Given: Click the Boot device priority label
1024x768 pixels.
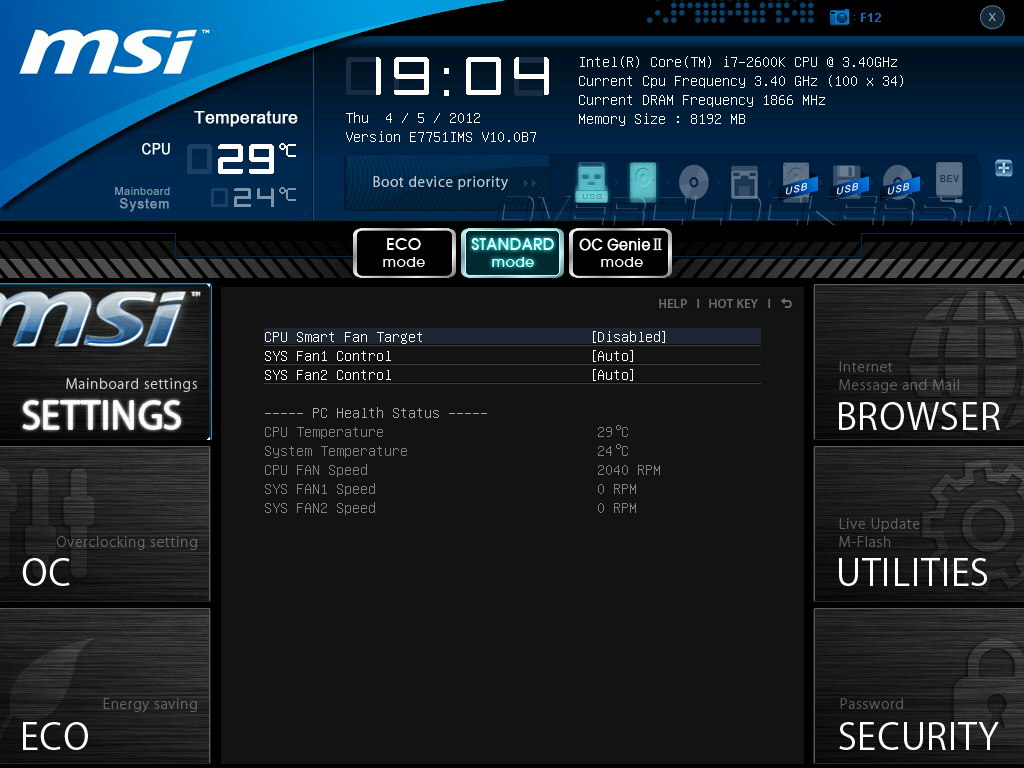Looking at the screenshot, I should [x=440, y=182].
